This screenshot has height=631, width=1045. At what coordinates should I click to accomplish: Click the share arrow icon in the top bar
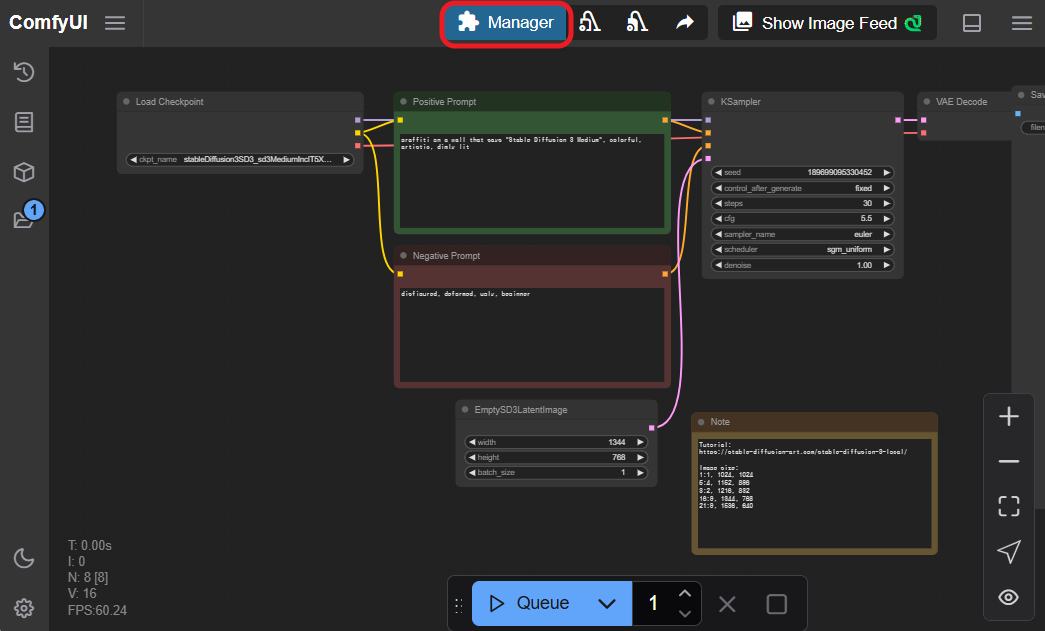point(684,23)
